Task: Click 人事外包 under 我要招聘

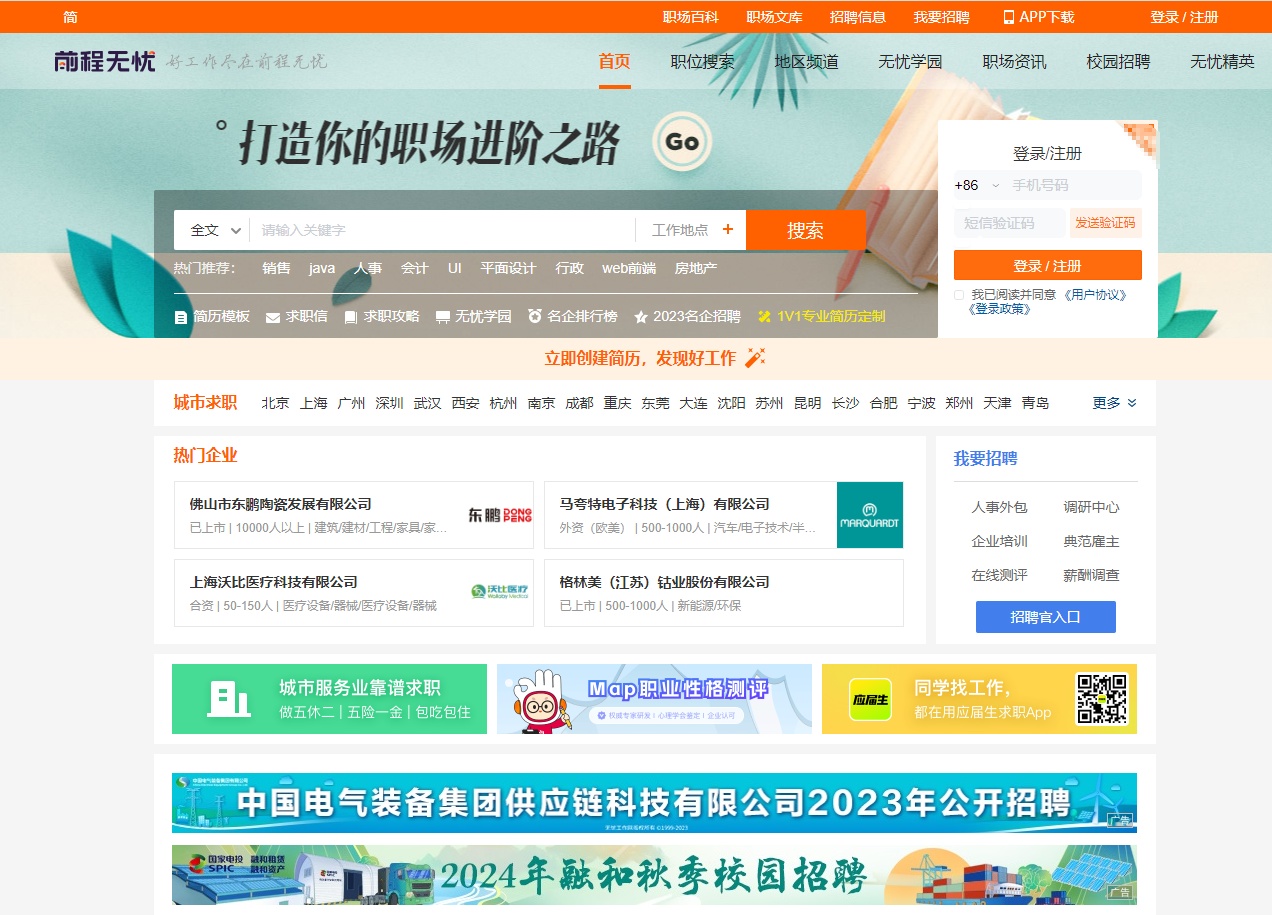Action: coord(1000,507)
